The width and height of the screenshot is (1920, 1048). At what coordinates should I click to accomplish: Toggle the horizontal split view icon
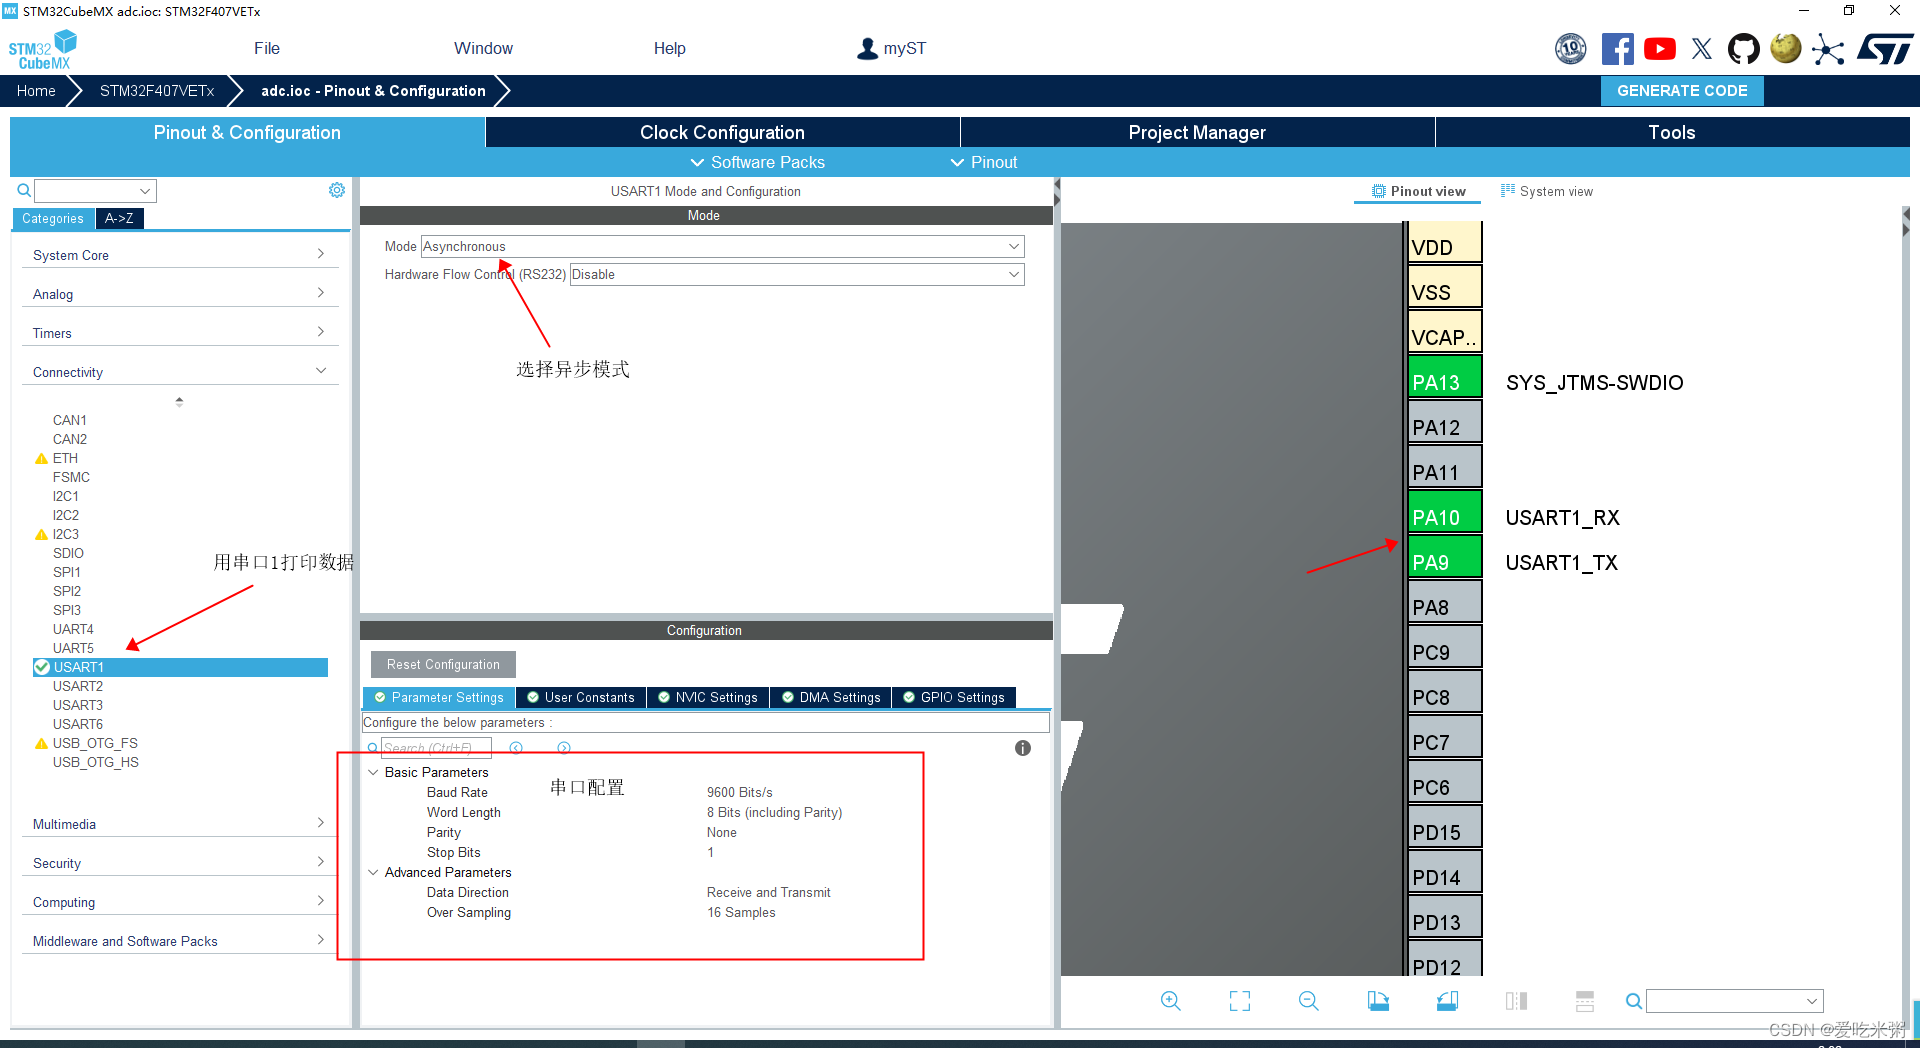[x=1585, y=1001]
